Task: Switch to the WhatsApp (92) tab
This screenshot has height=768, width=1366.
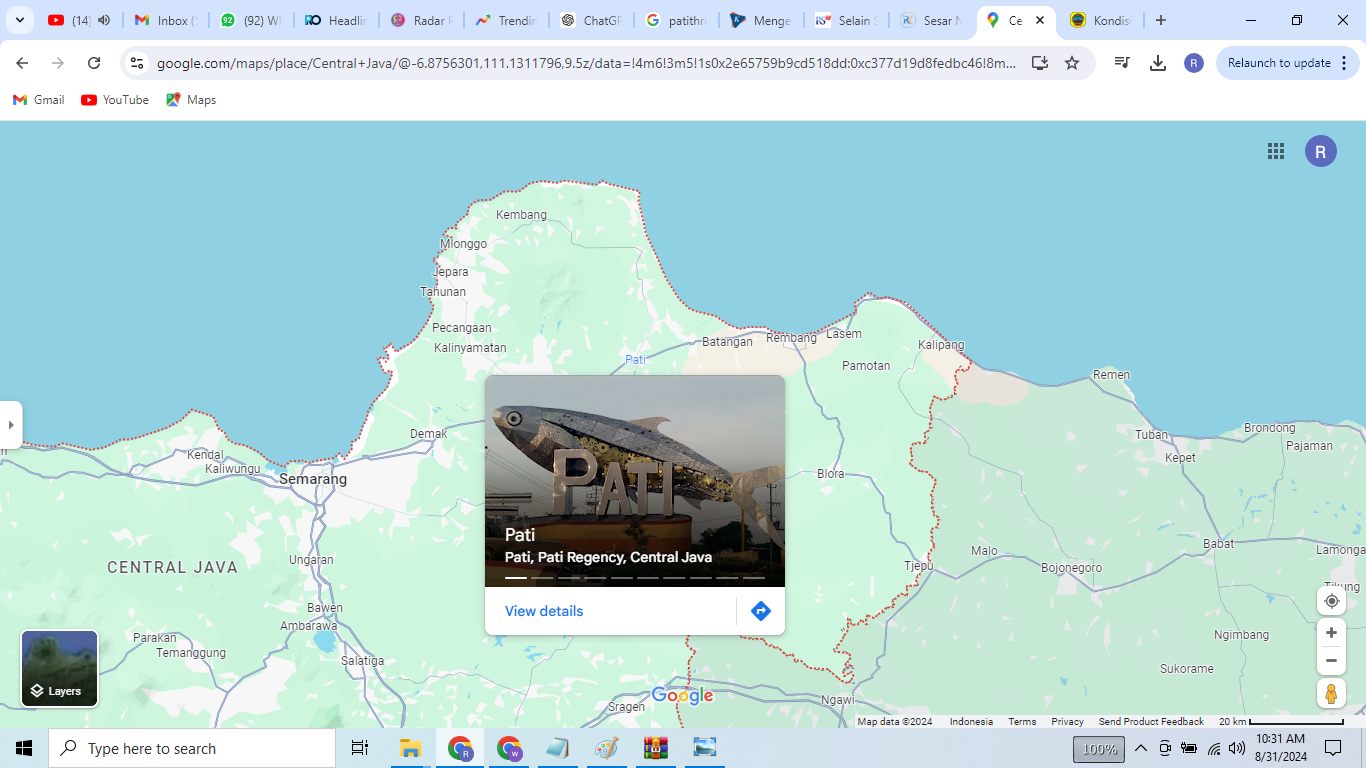Action: click(x=252, y=20)
